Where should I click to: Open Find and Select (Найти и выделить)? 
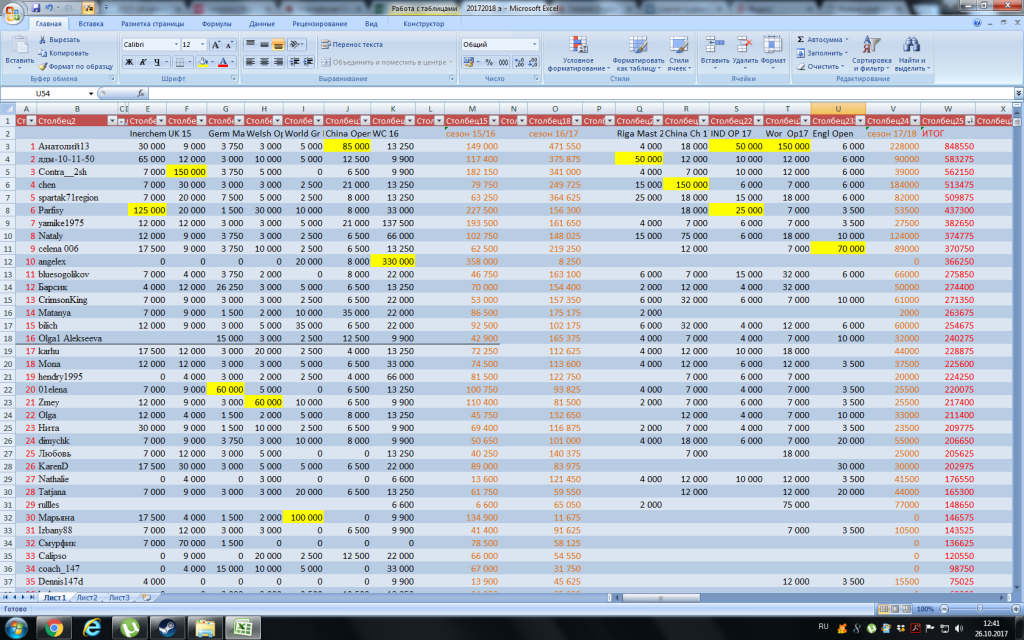coord(911,46)
